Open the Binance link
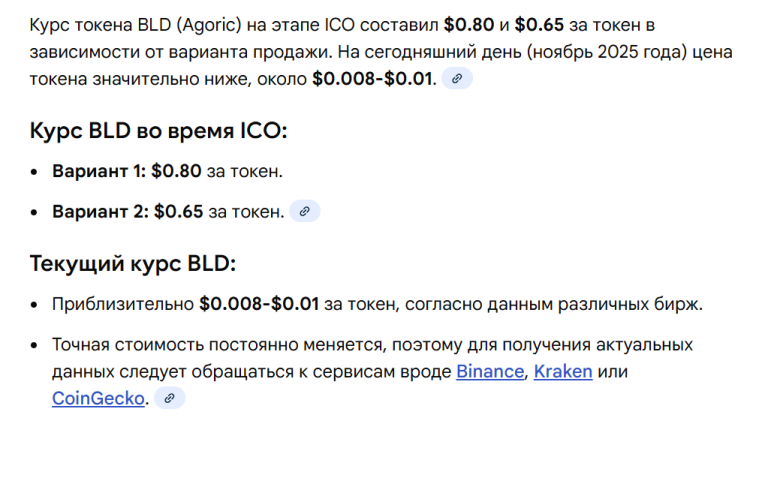The image size is (768, 484). pyautogui.click(x=490, y=371)
